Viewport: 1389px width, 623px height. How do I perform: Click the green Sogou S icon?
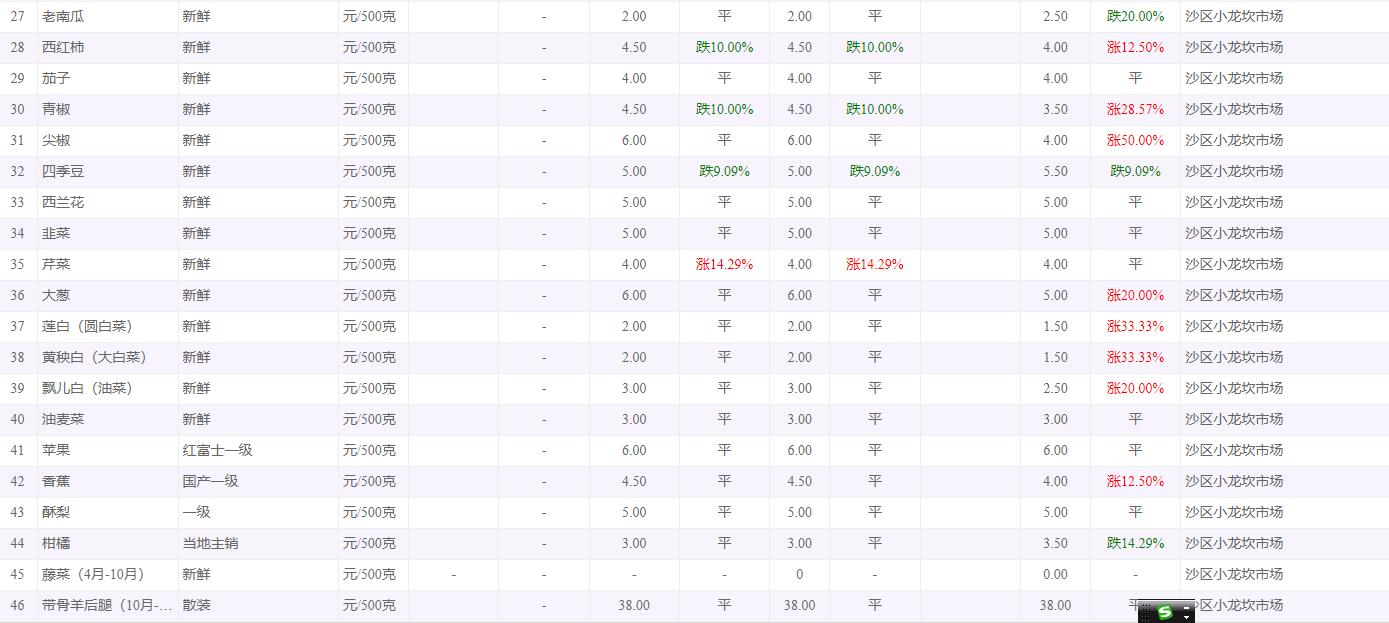[1165, 612]
